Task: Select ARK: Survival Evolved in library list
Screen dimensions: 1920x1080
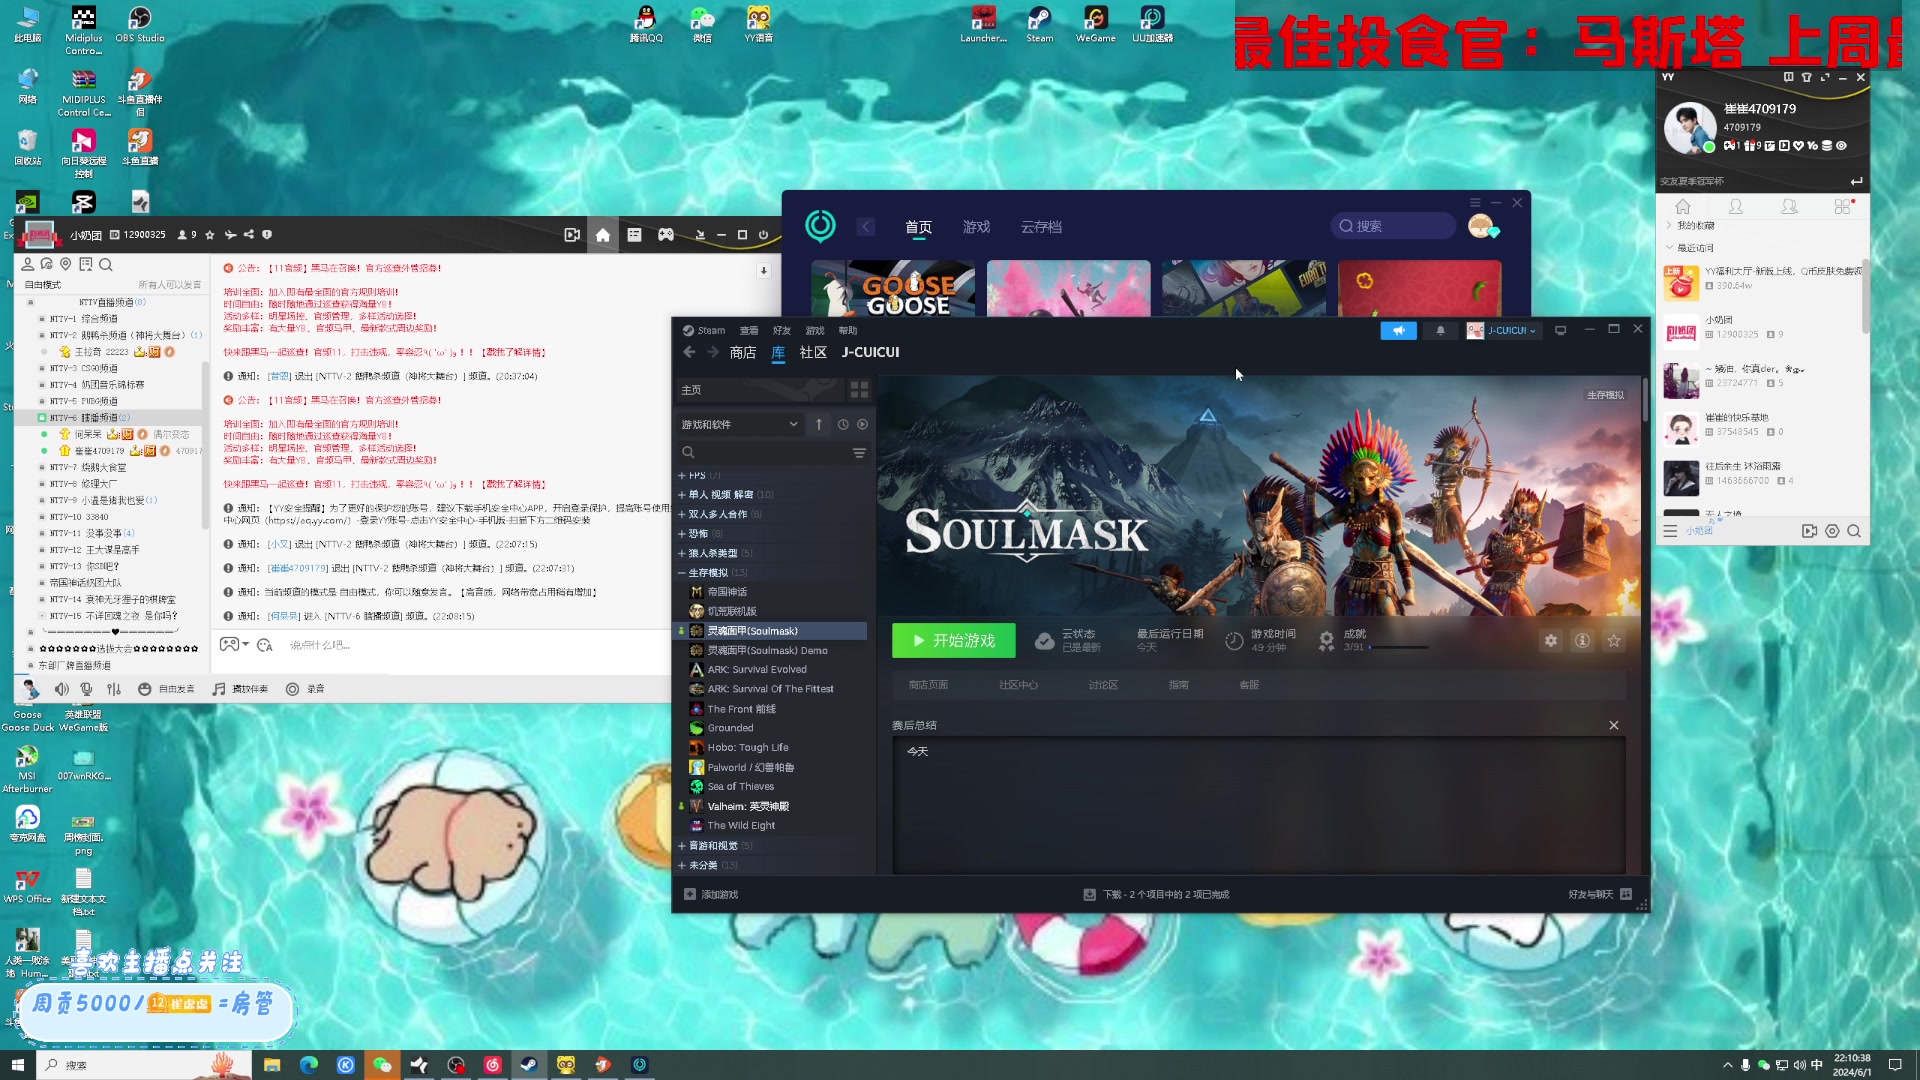Action: click(x=756, y=670)
